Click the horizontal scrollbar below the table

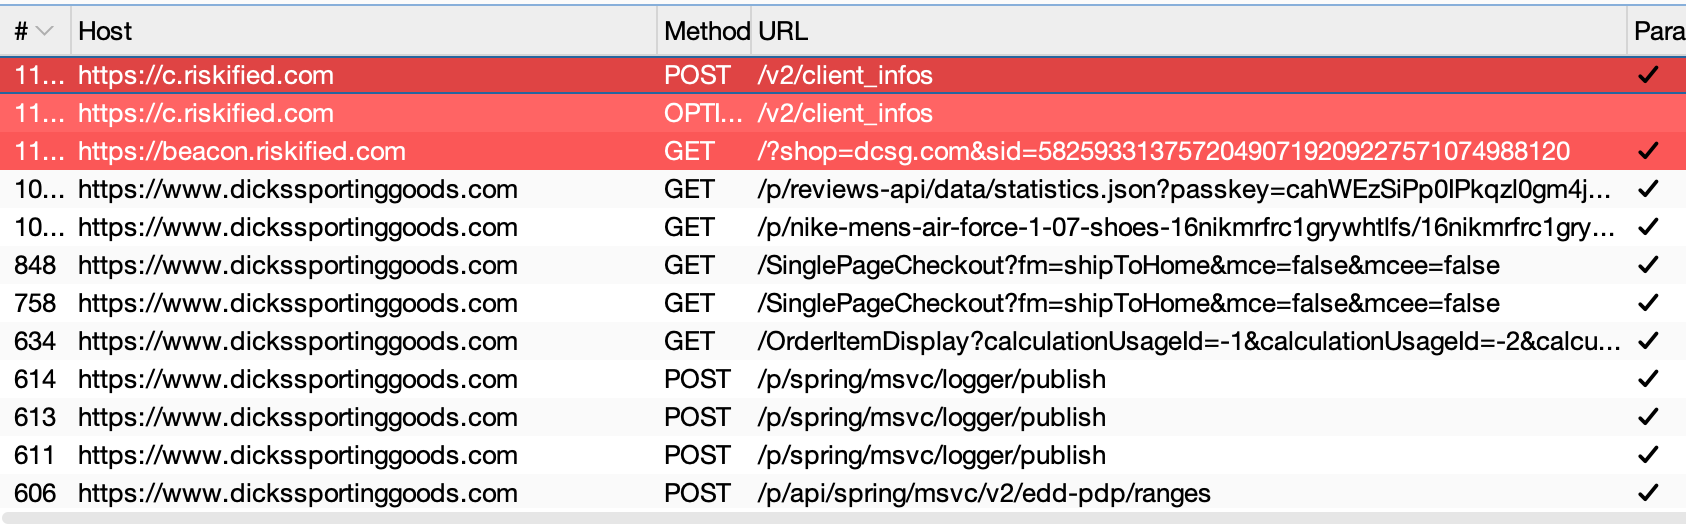(x=843, y=518)
